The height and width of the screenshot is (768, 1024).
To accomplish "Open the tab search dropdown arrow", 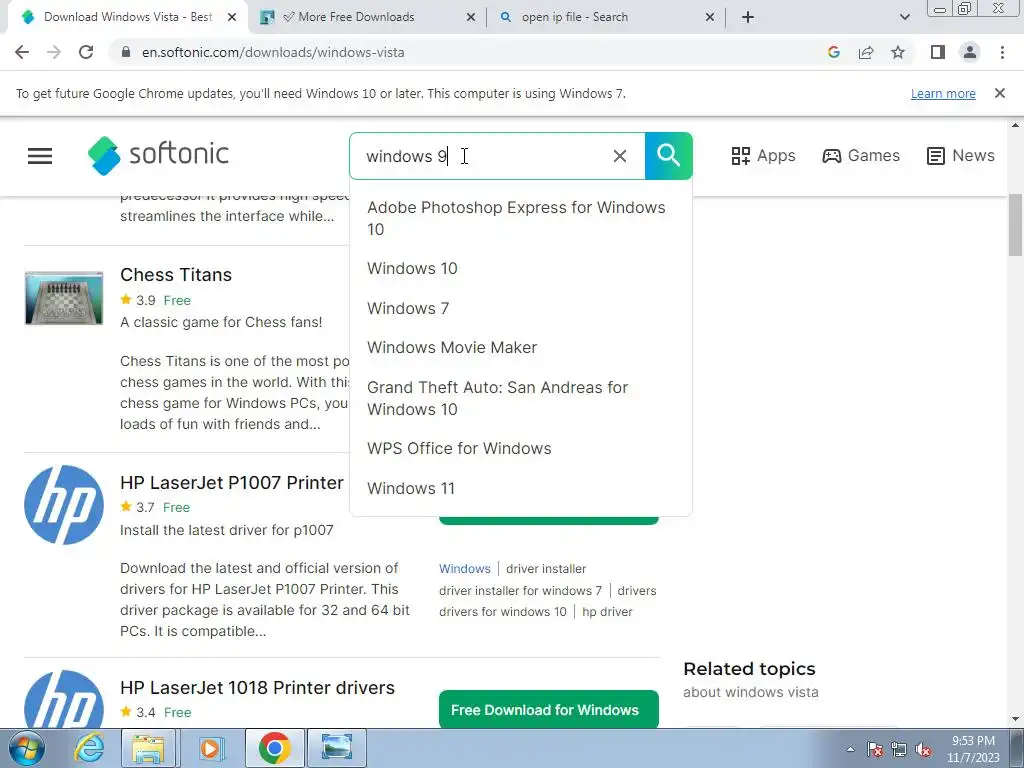I will 904,17.
